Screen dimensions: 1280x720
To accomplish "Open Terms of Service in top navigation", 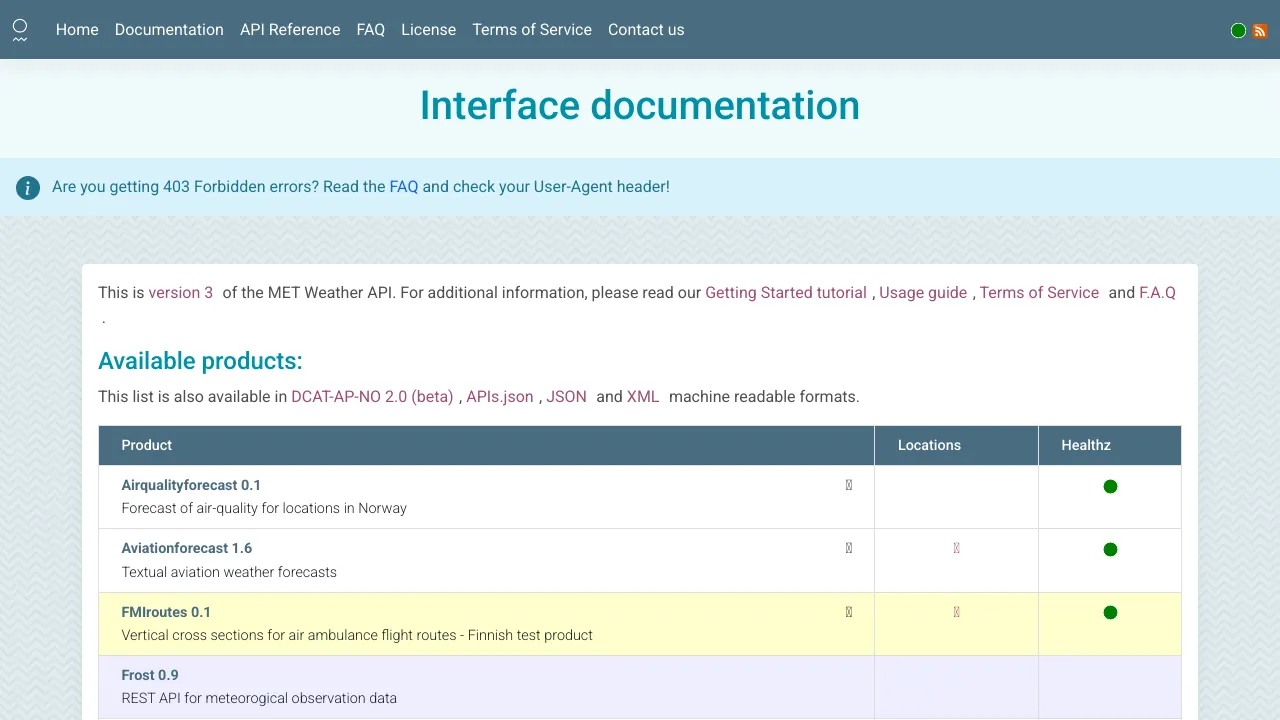I will pyautogui.click(x=532, y=30).
